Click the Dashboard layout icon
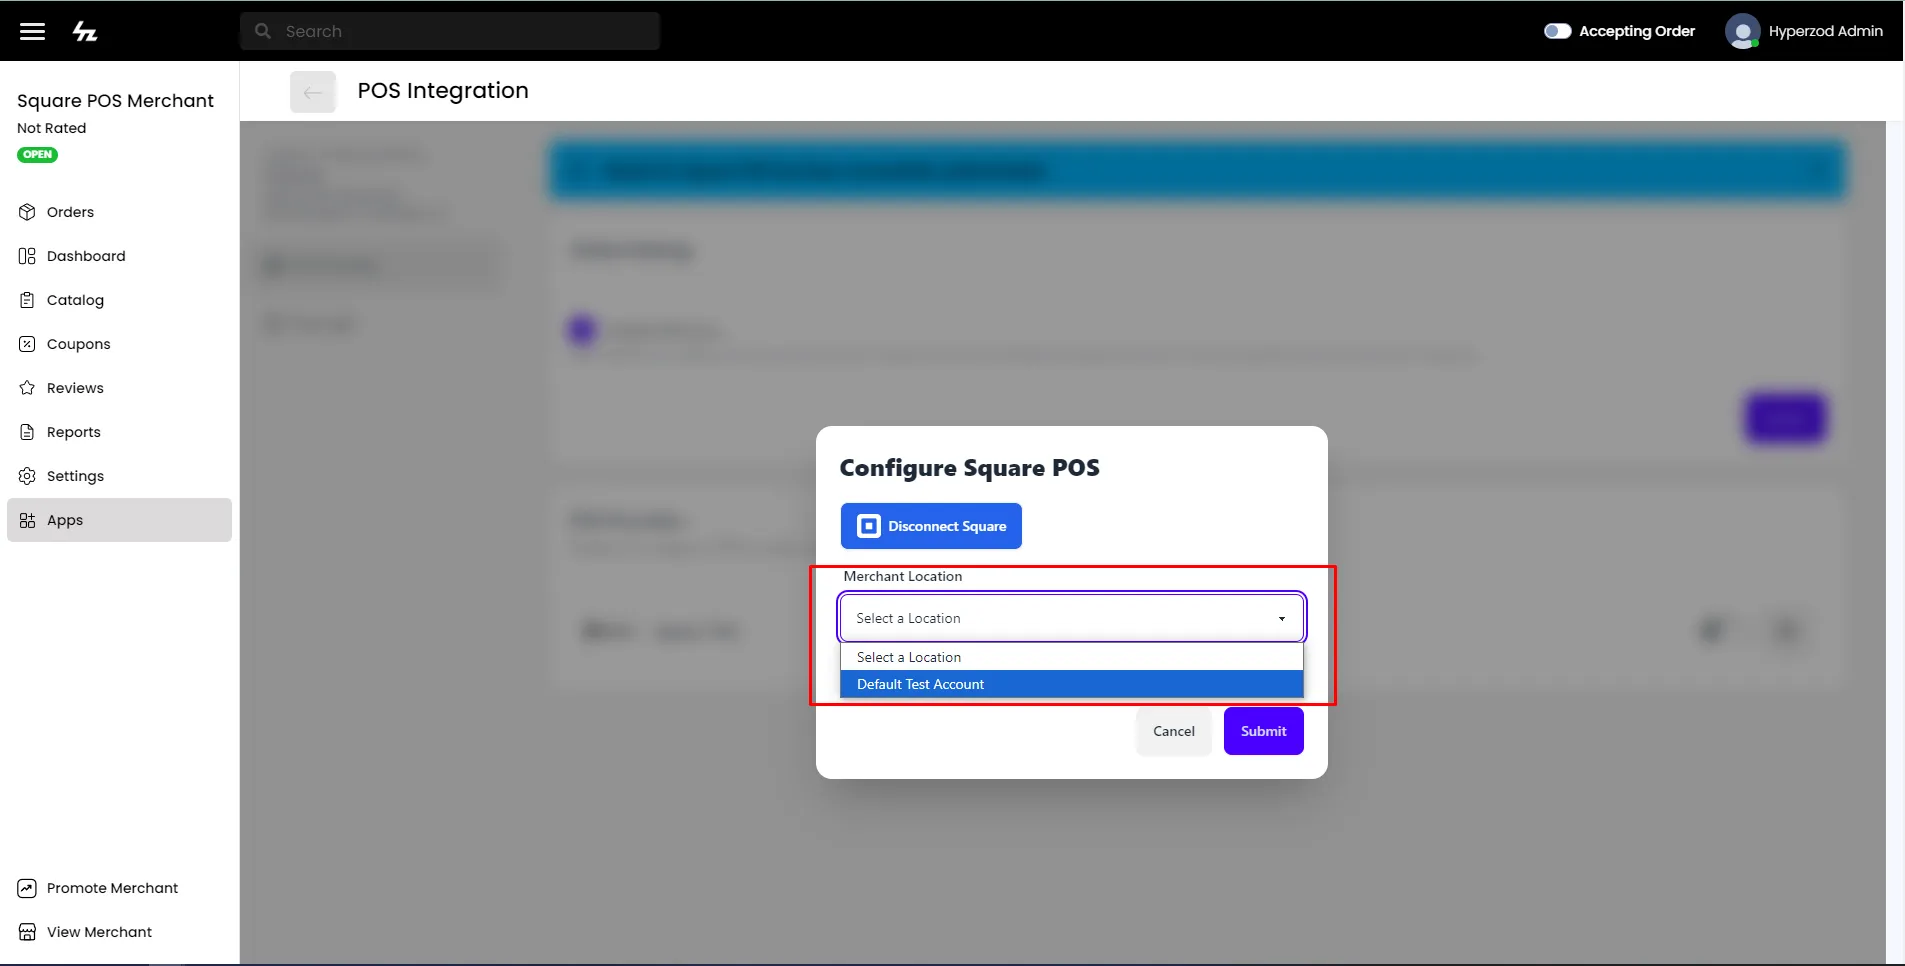This screenshot has height=966, width=1905. pos(27,256)
